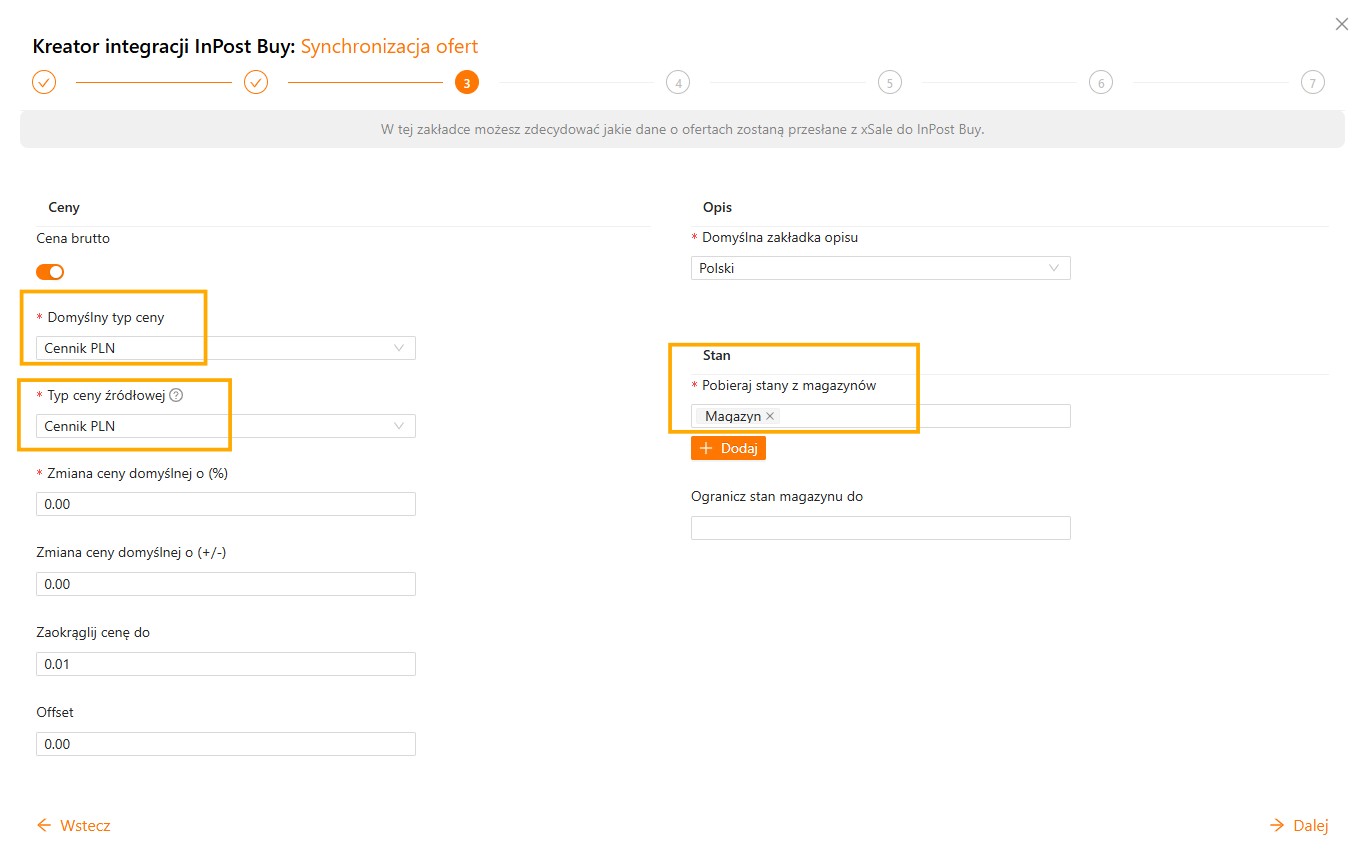1362x861 pixels.
Task: Toggle the Cena brutto switch
Action: 50,271
